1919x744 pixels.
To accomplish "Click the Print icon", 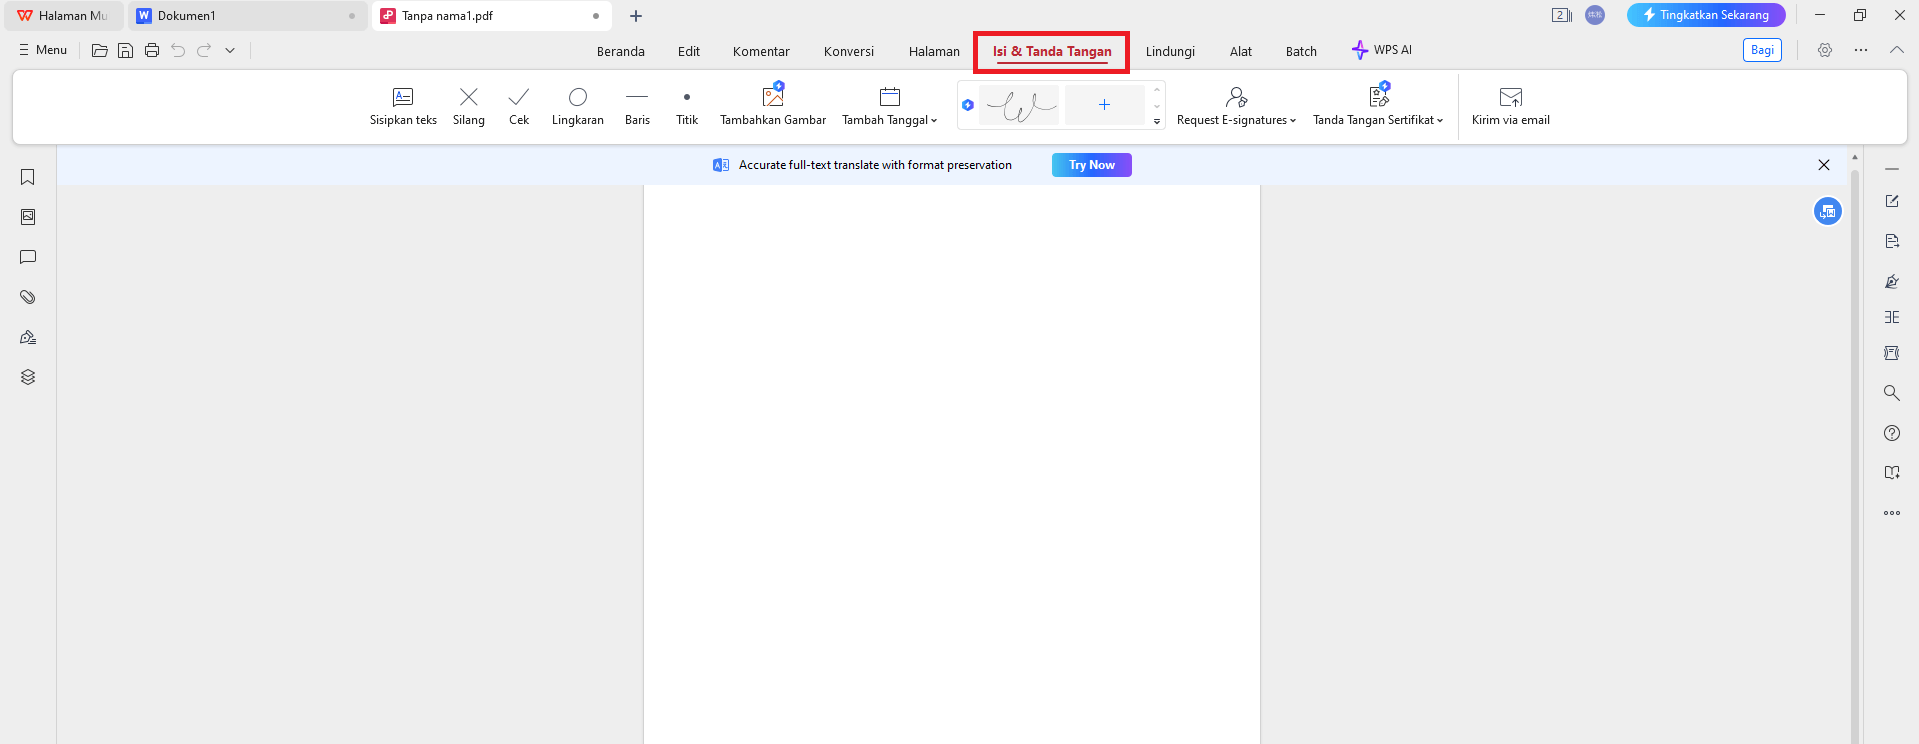I will click(x=151, y=50).
